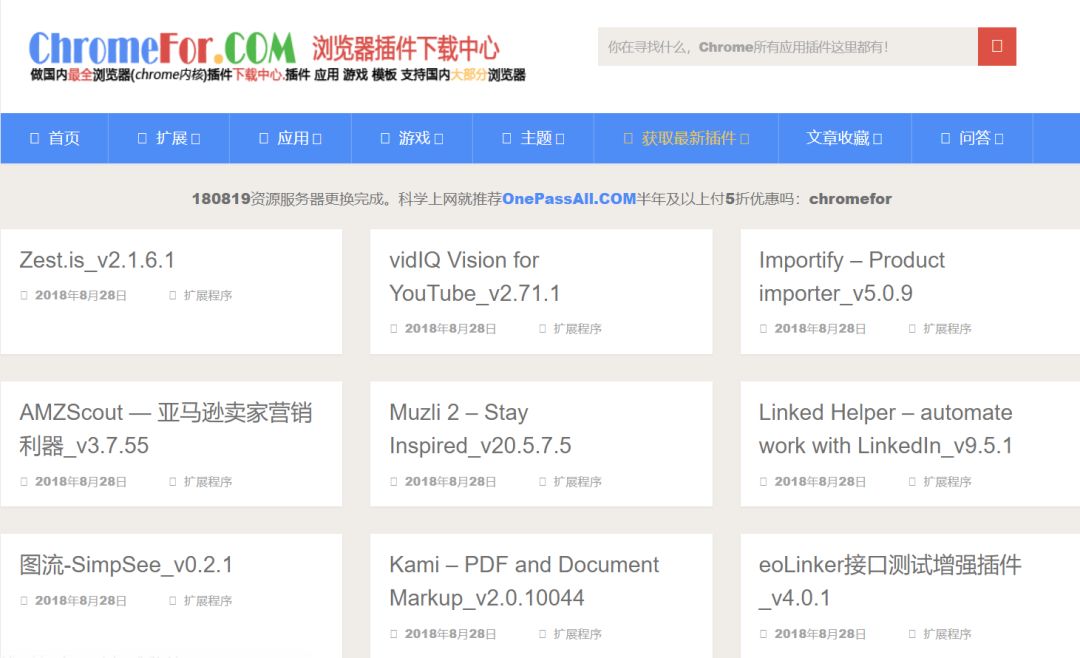Open the 获取最新插件 menu item
Viewport: 1080px width, 658px height.
pos(686,138)
